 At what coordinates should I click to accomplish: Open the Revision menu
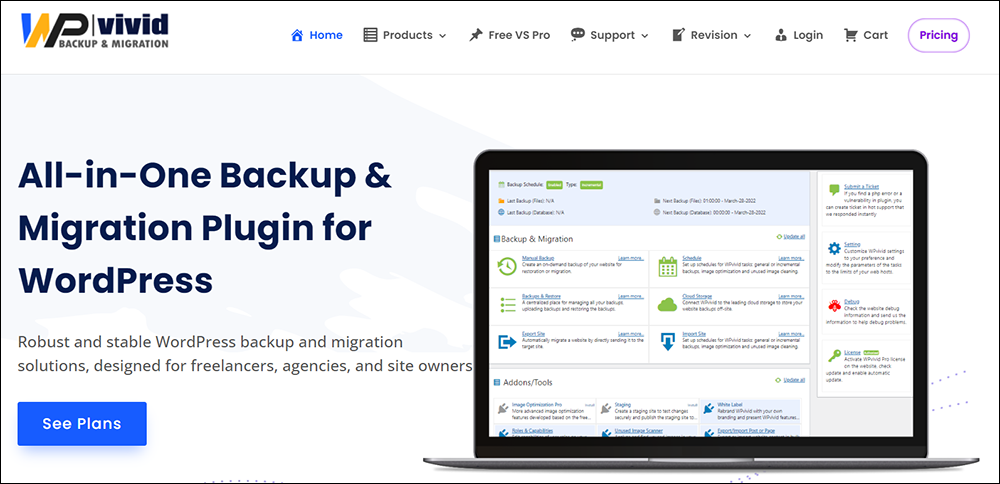(712, 35)
